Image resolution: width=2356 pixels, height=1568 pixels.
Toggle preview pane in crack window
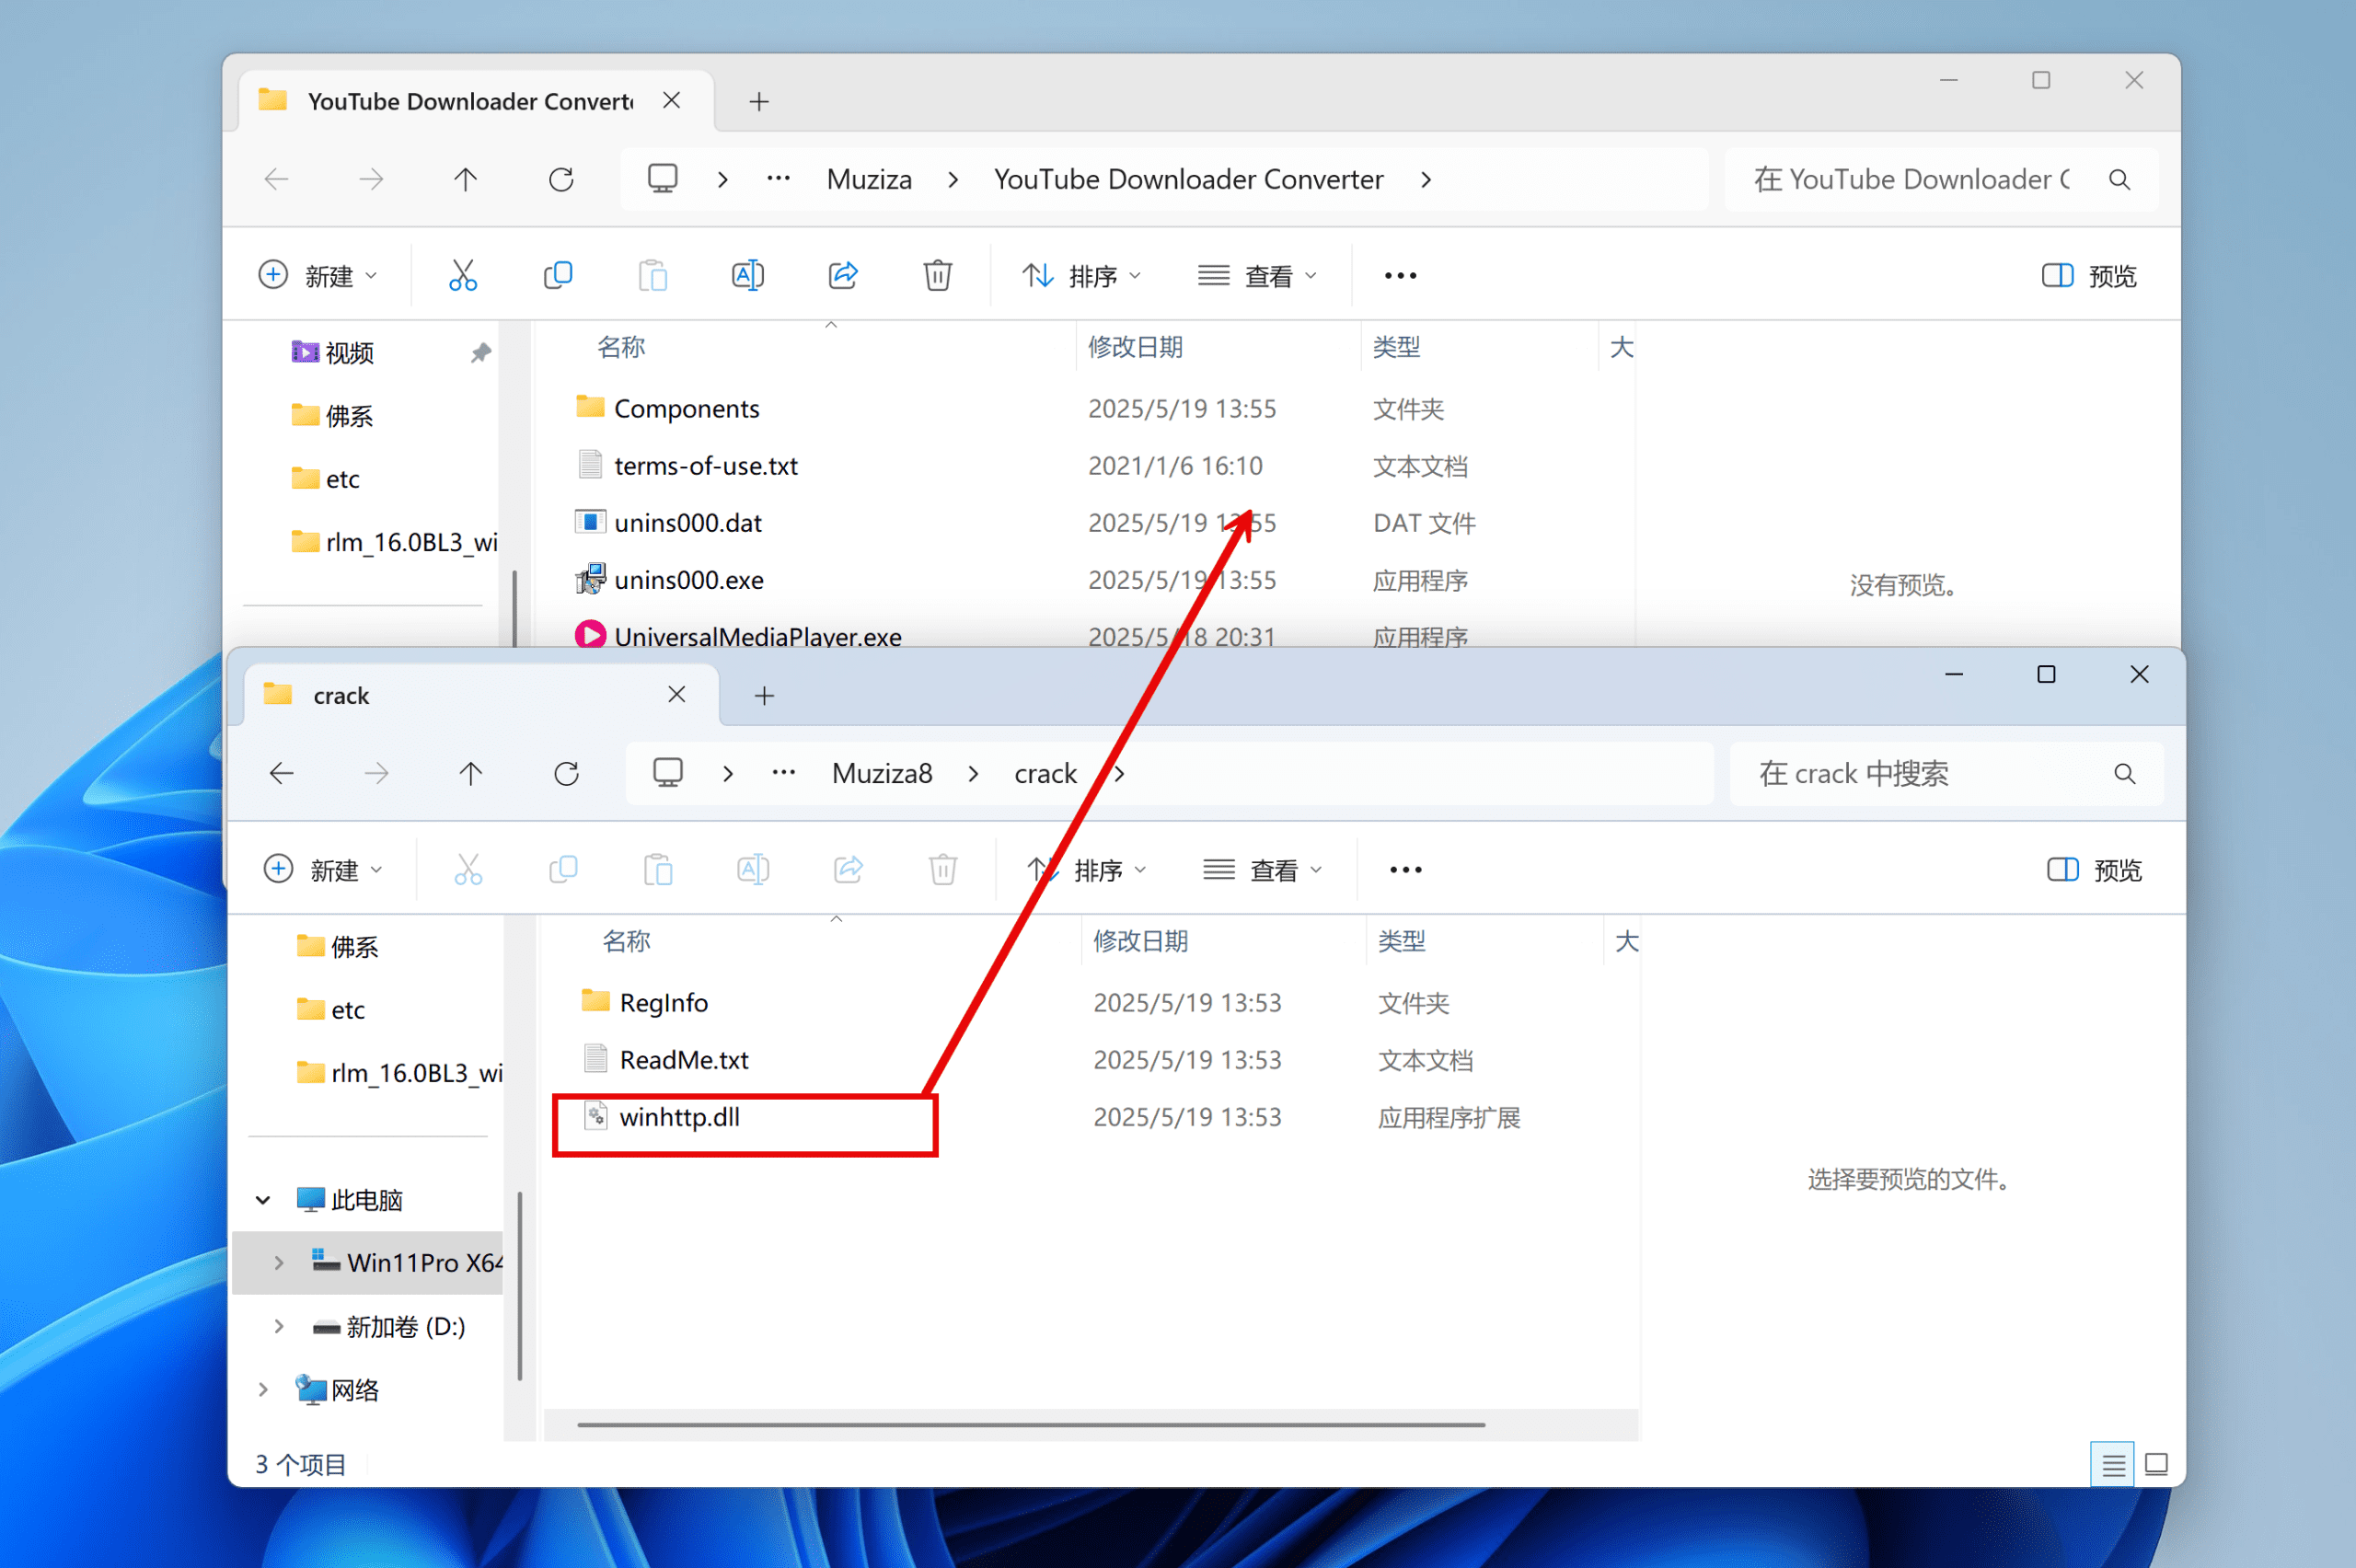point(2094,870)
